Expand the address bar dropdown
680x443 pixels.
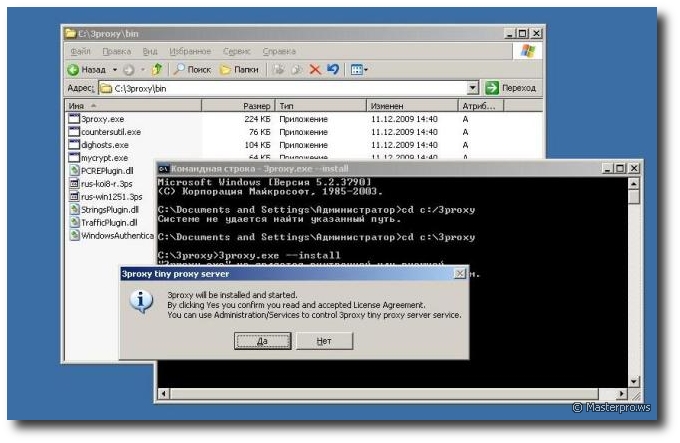click(x=473, y=88)
